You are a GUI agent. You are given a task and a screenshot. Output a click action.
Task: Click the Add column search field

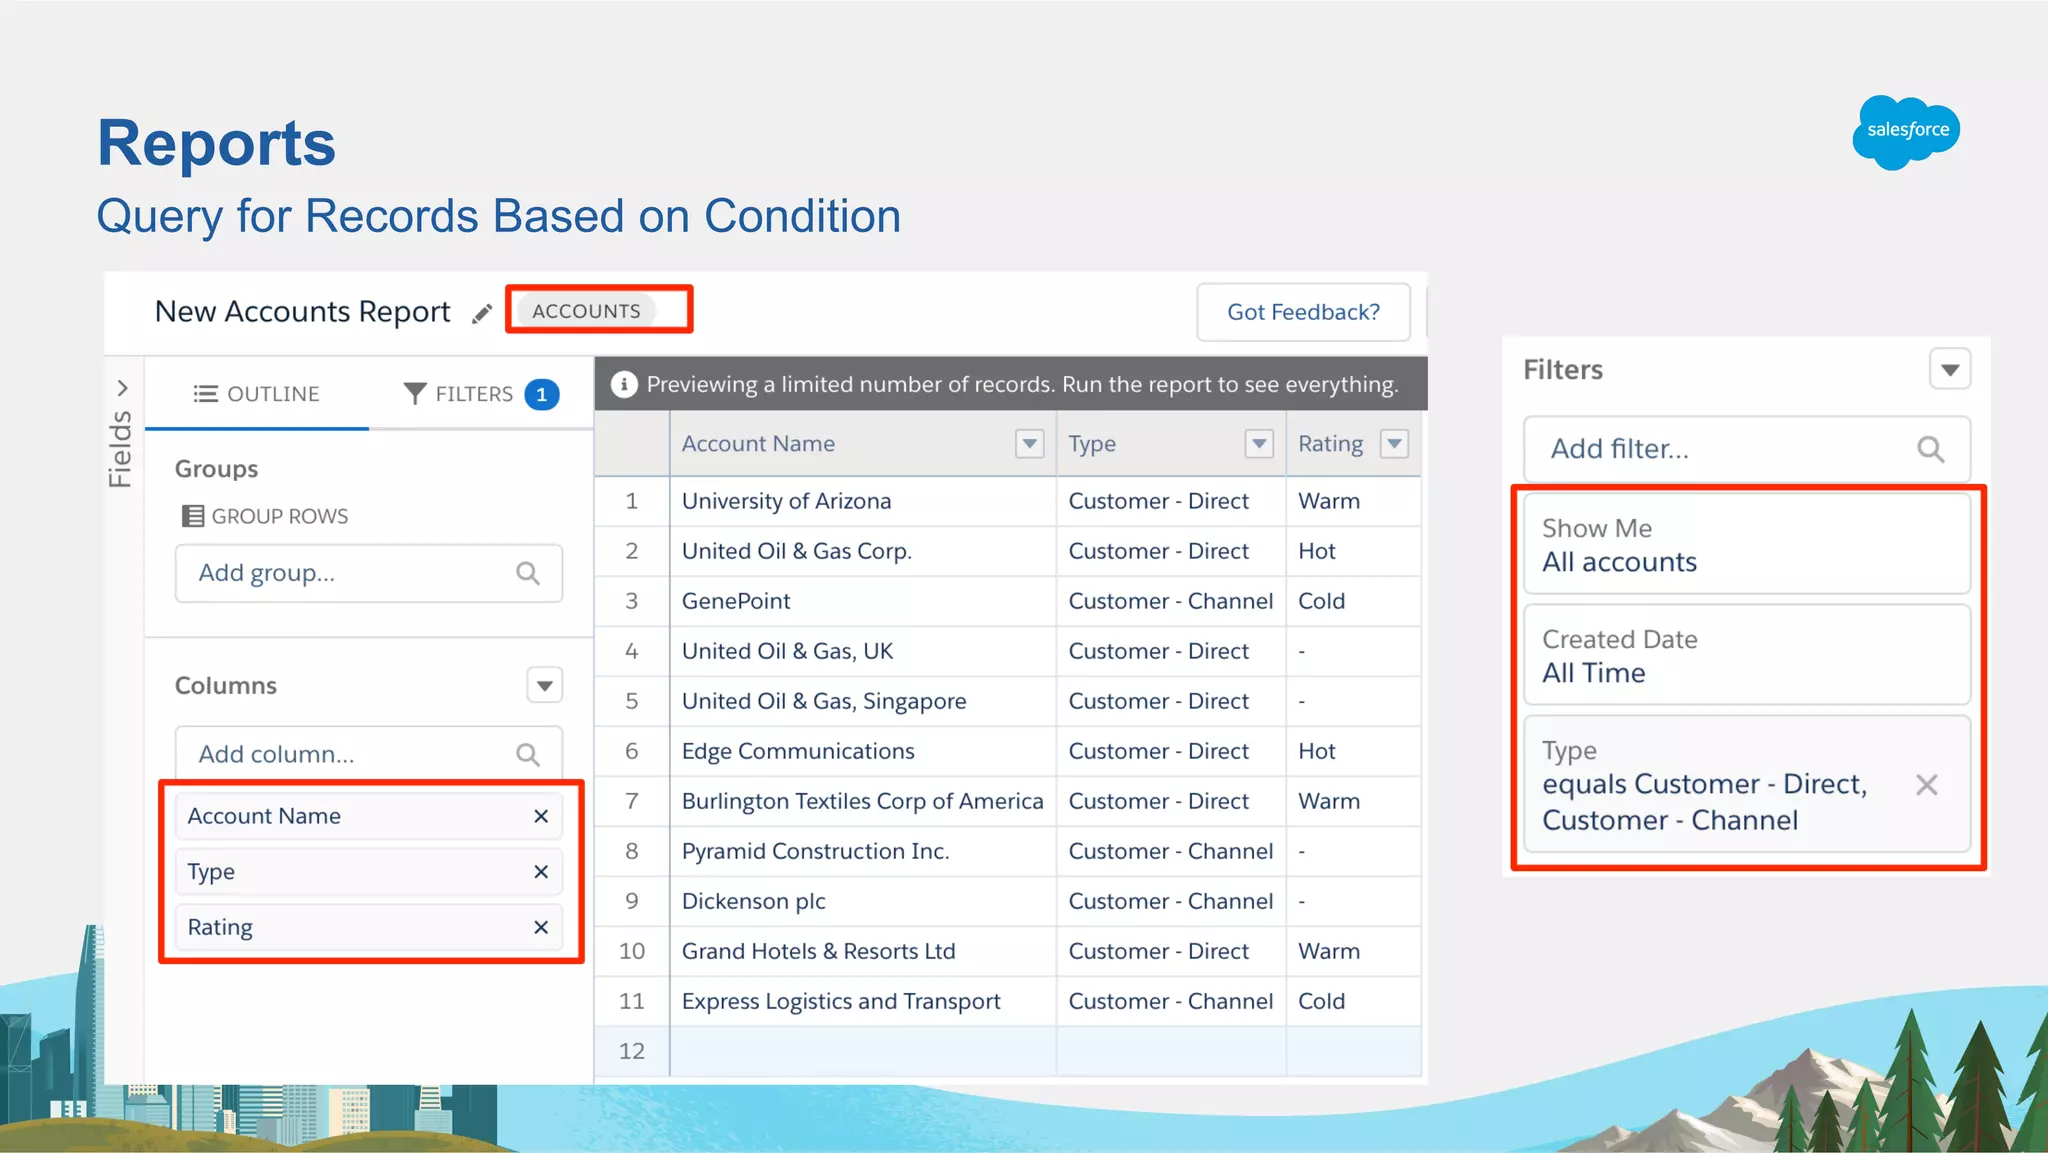(369, 754)
